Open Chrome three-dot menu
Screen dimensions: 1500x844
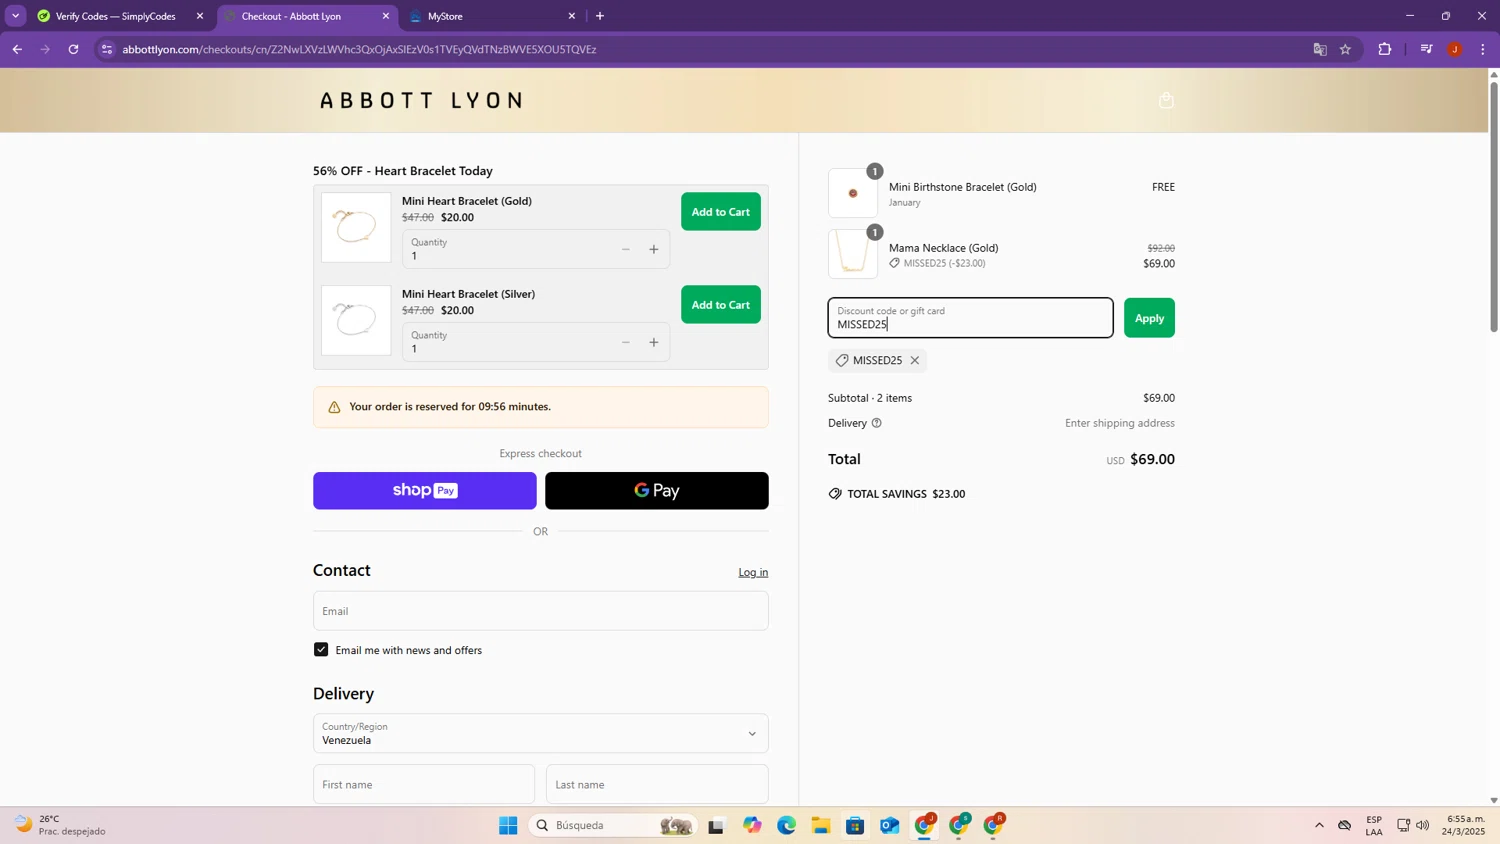1483,49
